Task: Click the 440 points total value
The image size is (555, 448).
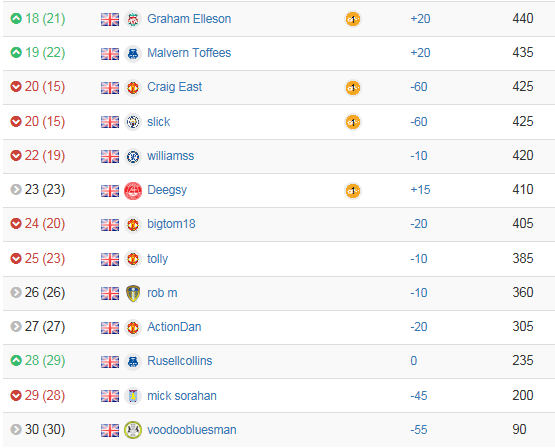Action: click(523, 18)
